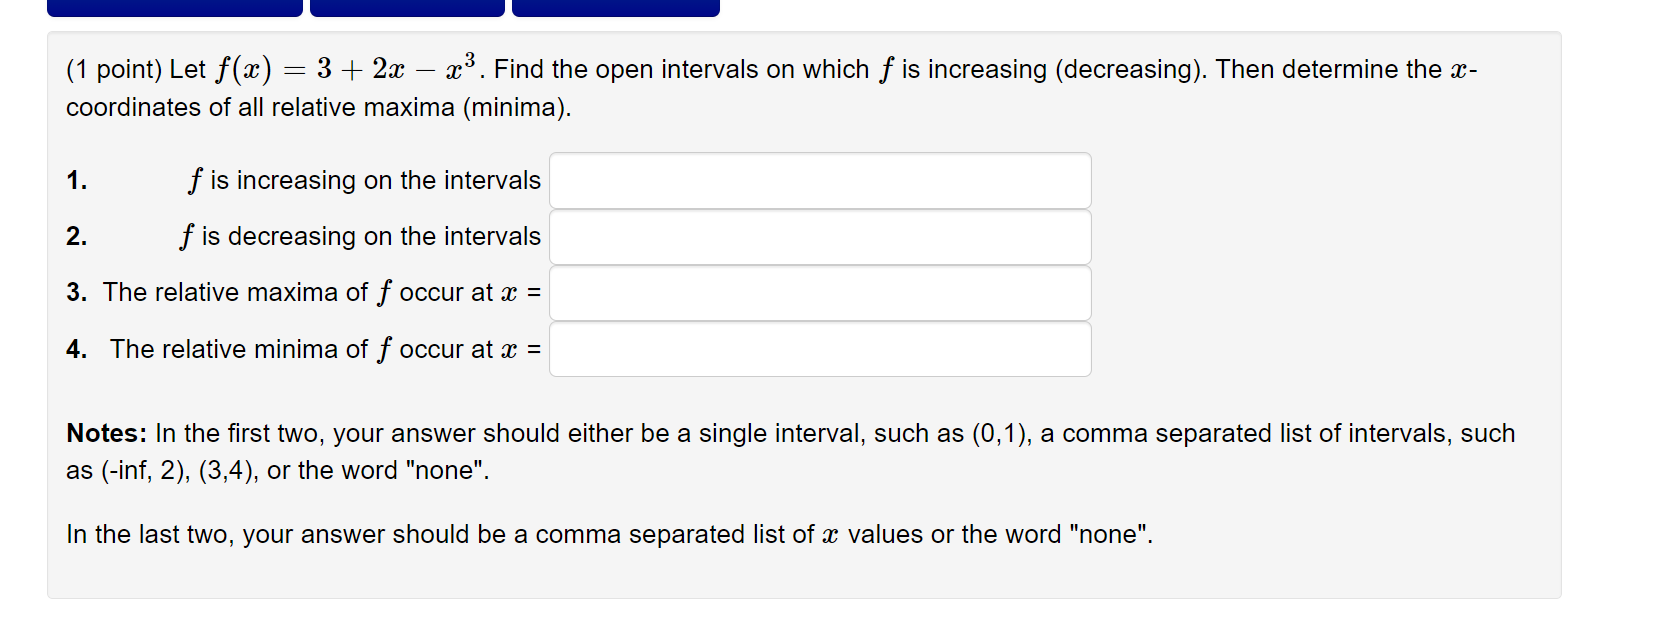Click the rightmost blue navigation button
Screen dimensions: 1657x620
[616, 7]
